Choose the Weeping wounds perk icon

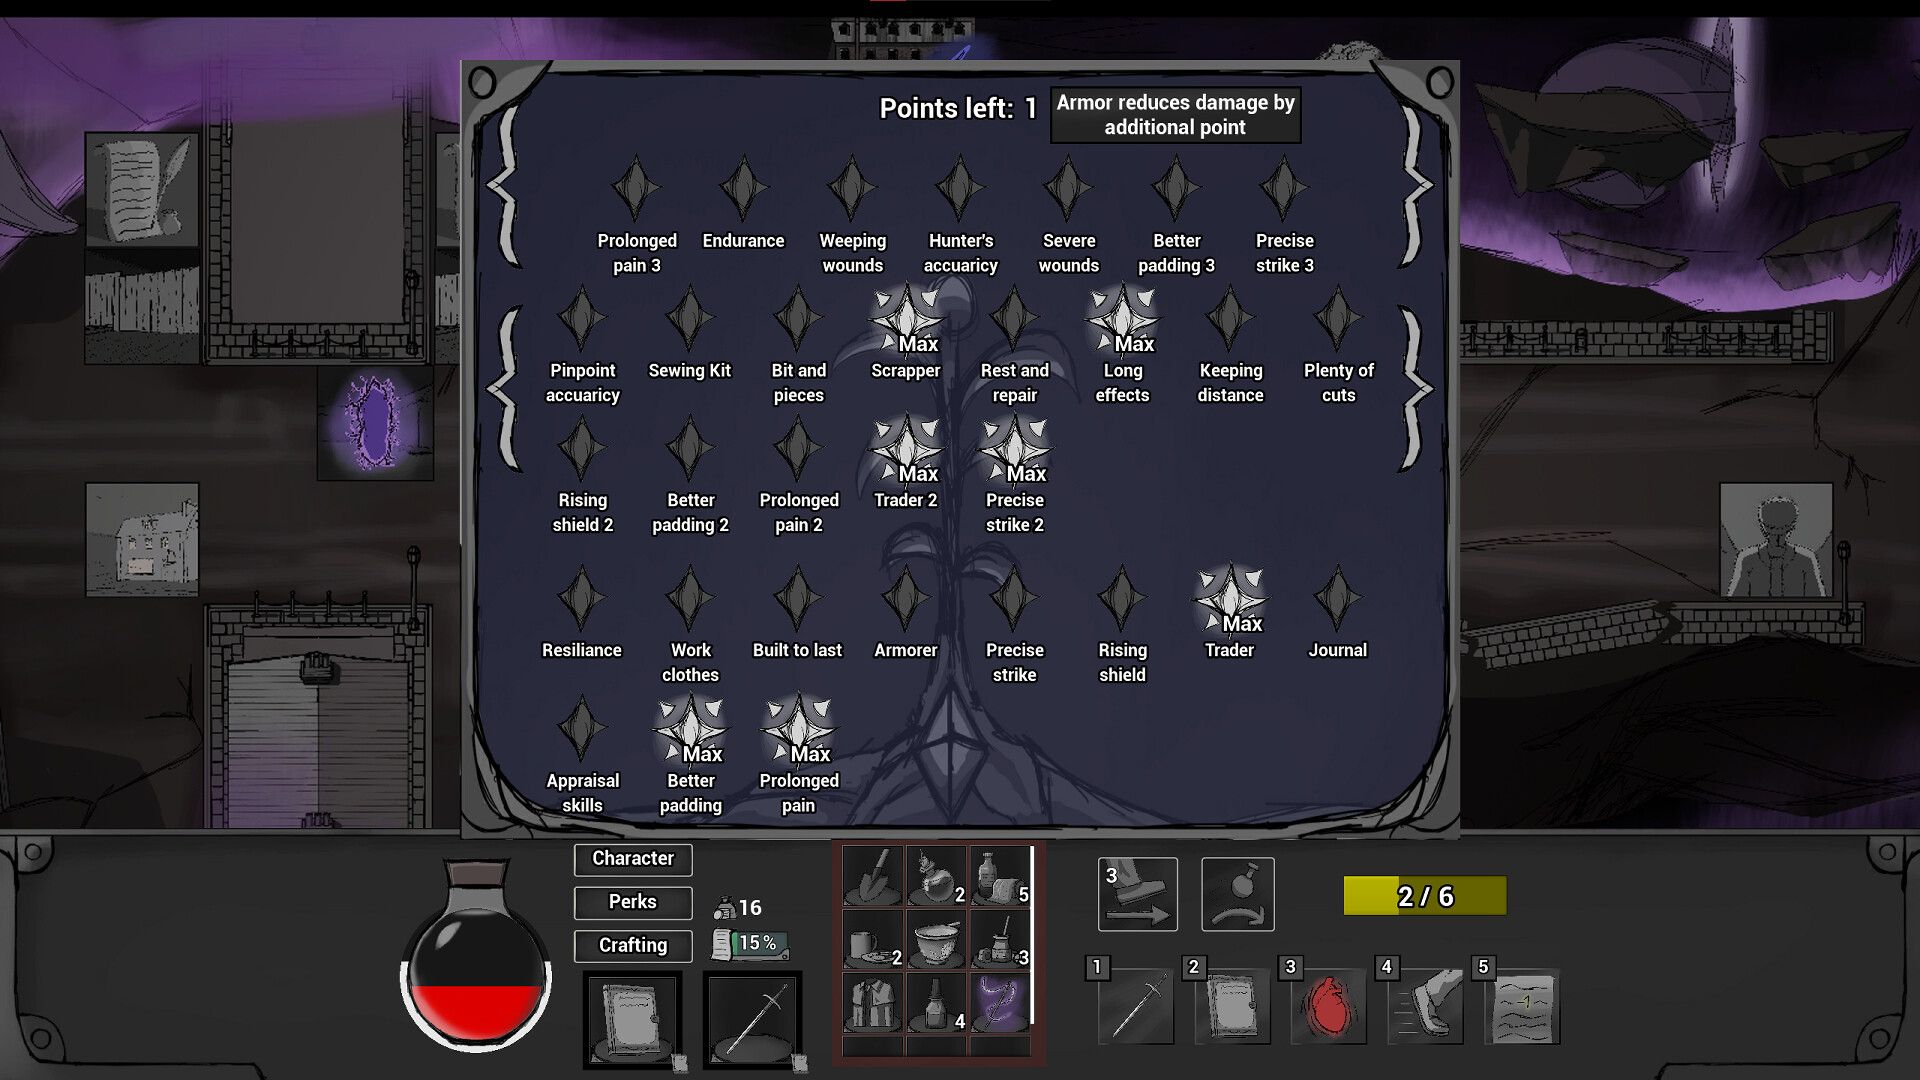(x=852, y=188)
